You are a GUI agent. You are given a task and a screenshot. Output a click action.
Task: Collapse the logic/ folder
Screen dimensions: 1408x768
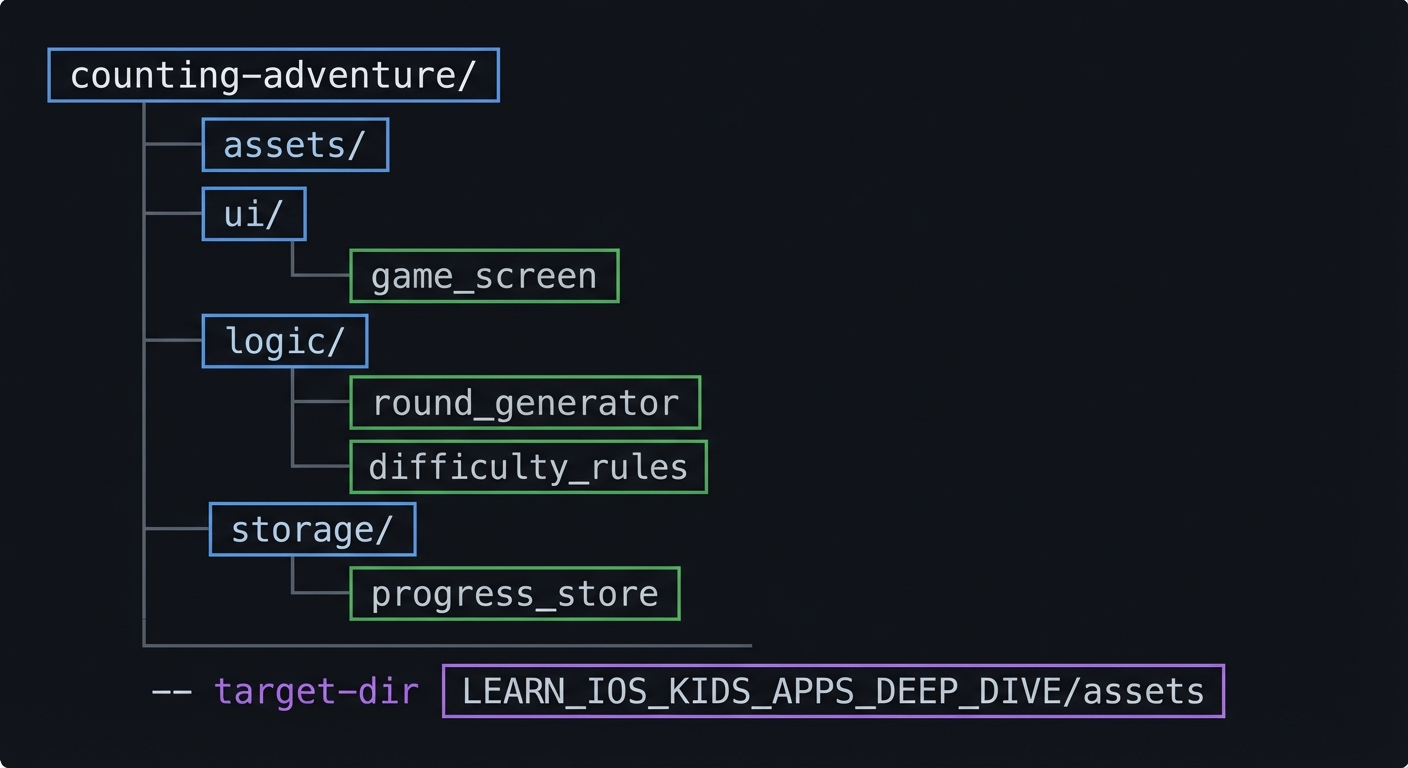coord(285,341)
